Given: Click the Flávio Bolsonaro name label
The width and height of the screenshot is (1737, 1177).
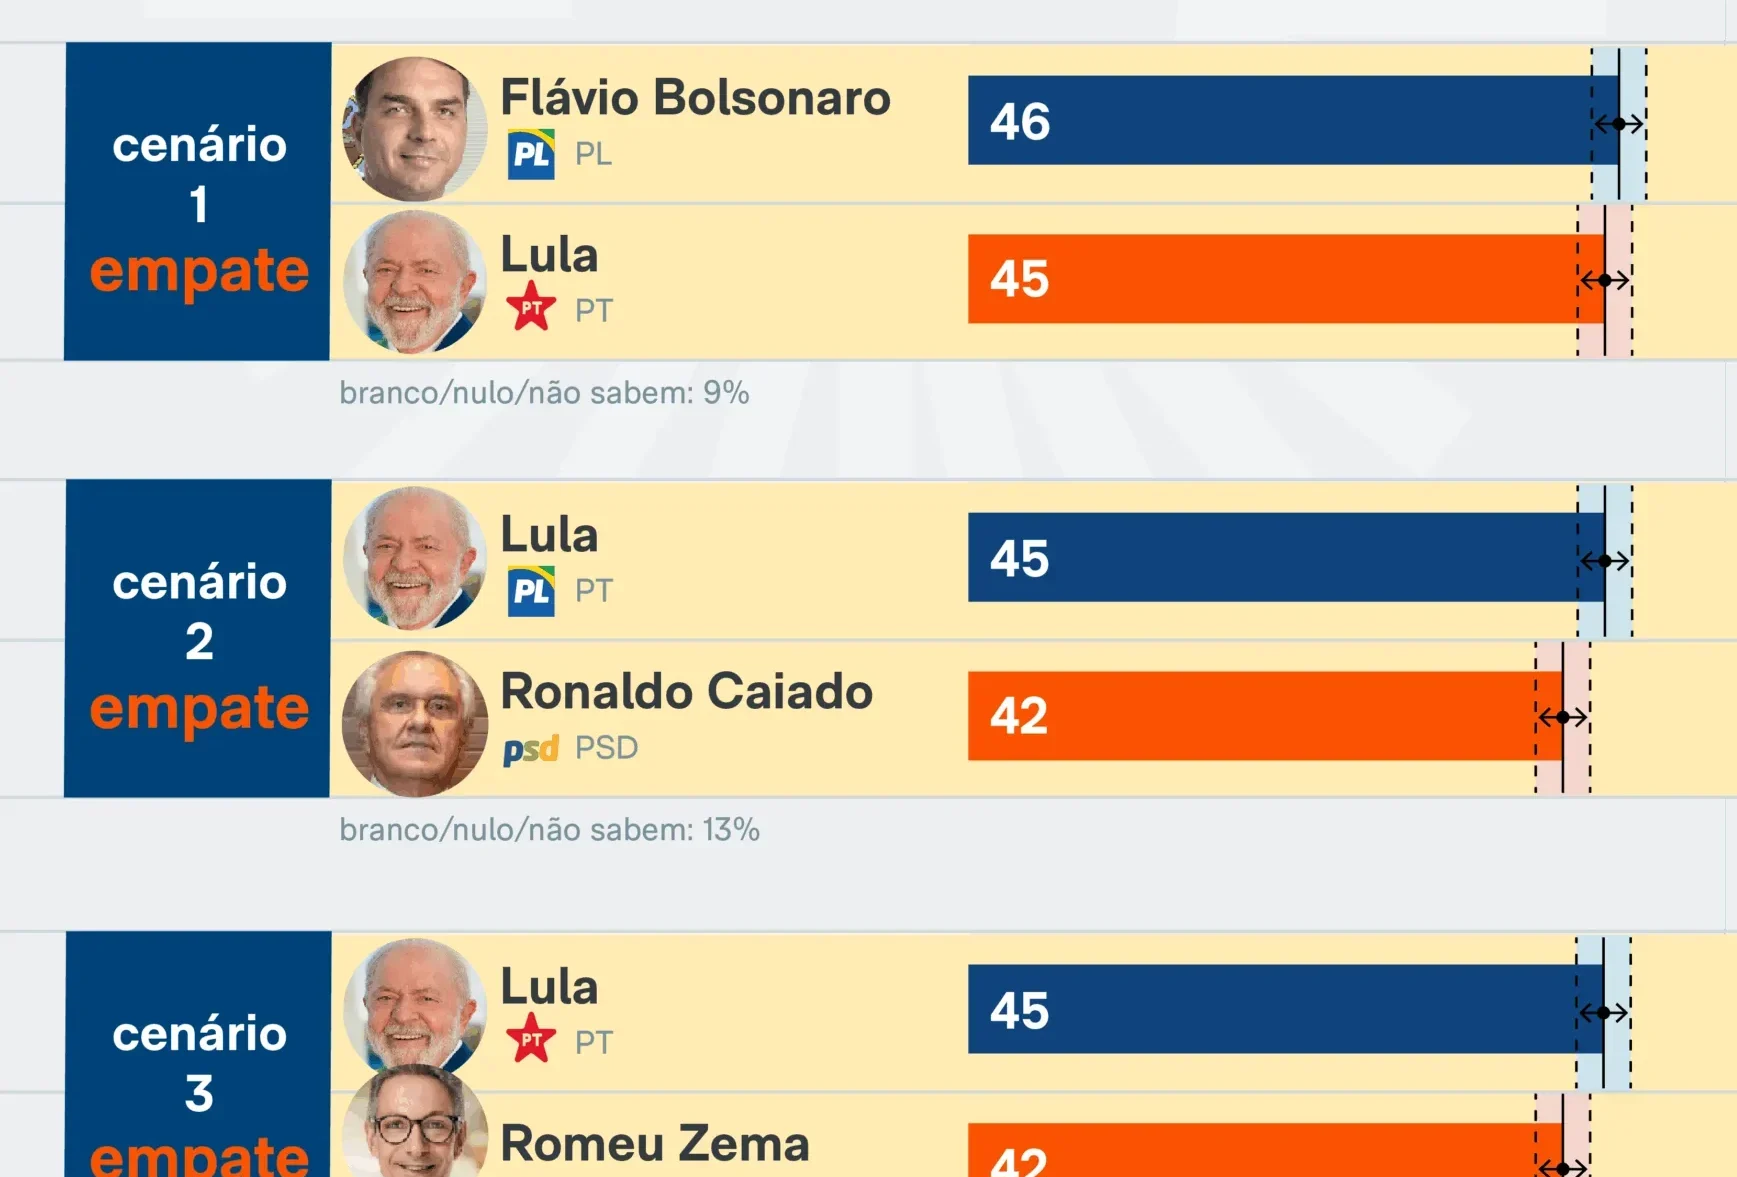Looking at the screenshot, I should pos(695,98).
